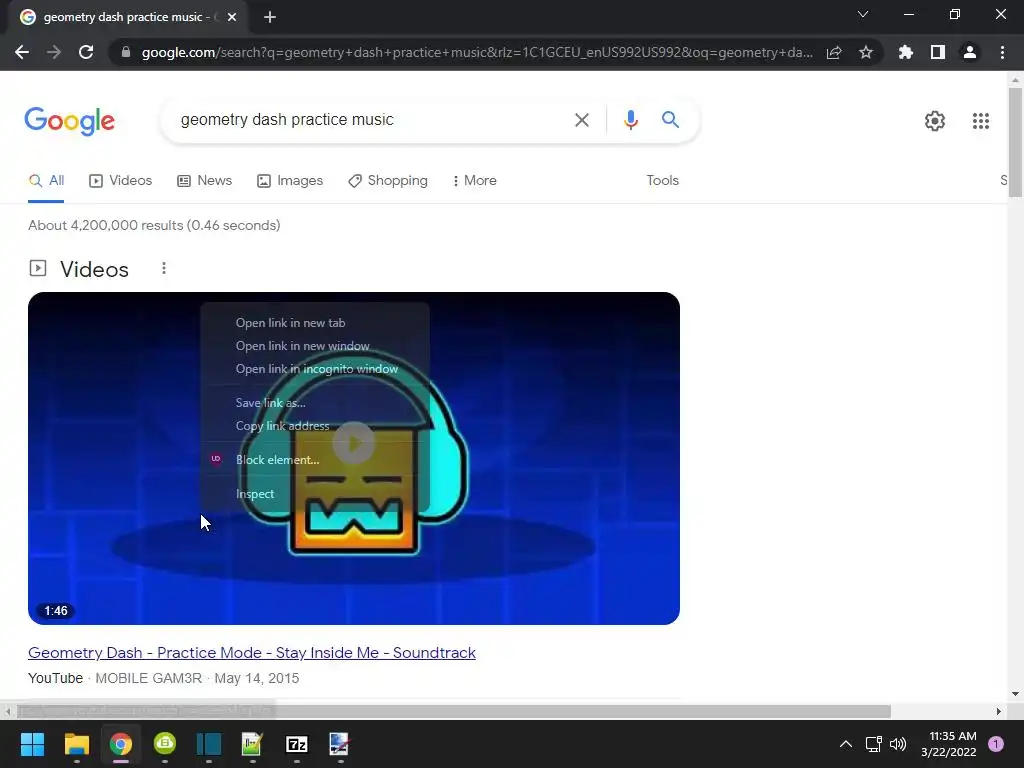1024x768 pixels.
Task: Open File Explorer from the taskbar
Action: (x=76, y=744)
